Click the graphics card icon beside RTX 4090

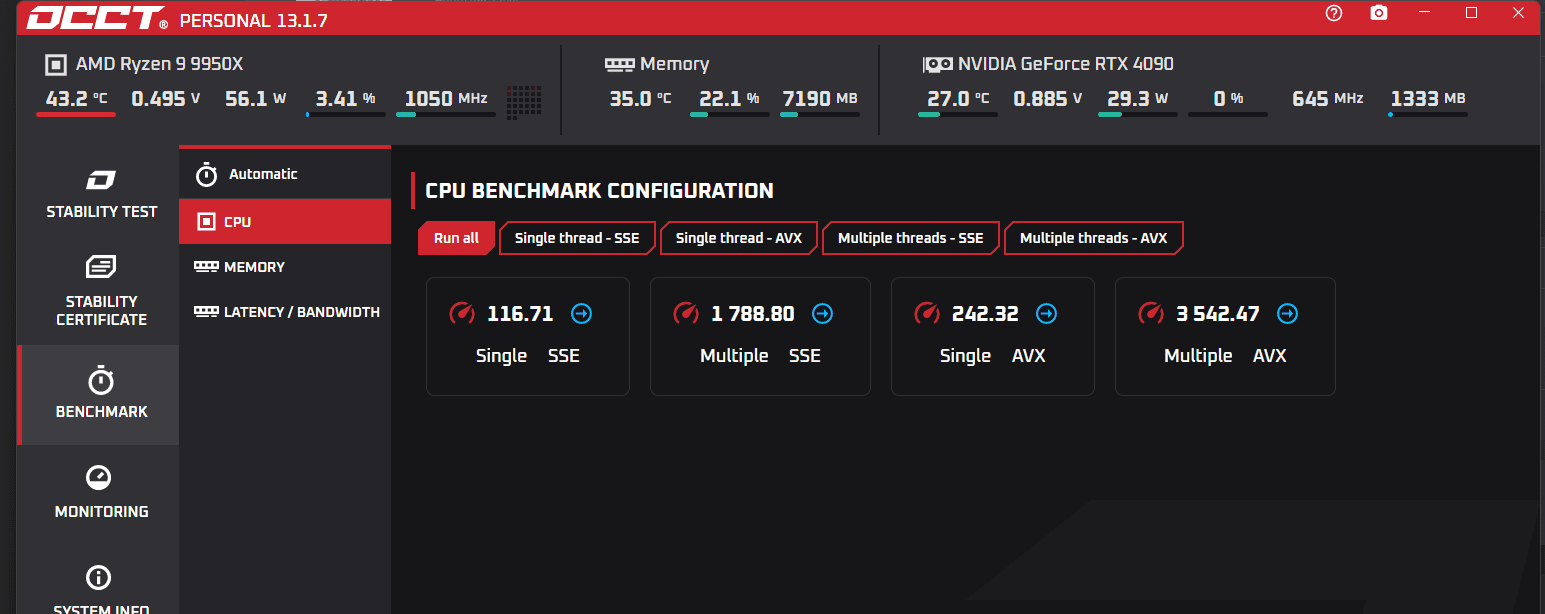coord(937,65)
